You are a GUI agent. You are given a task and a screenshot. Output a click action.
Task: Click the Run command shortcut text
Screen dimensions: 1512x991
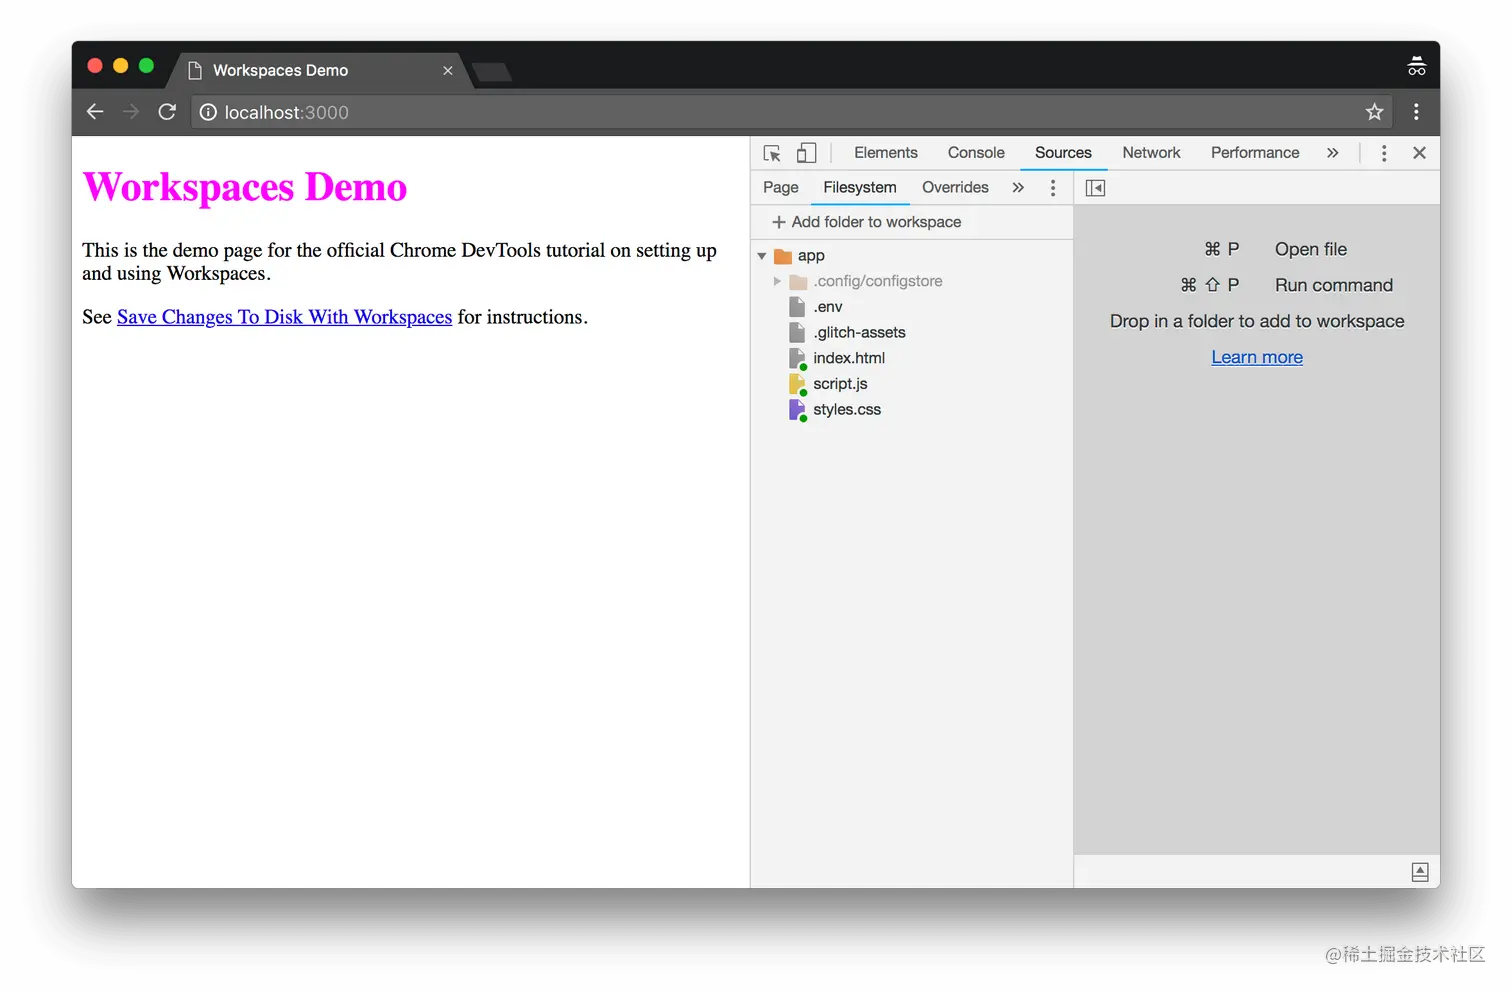pos(1333,285)
